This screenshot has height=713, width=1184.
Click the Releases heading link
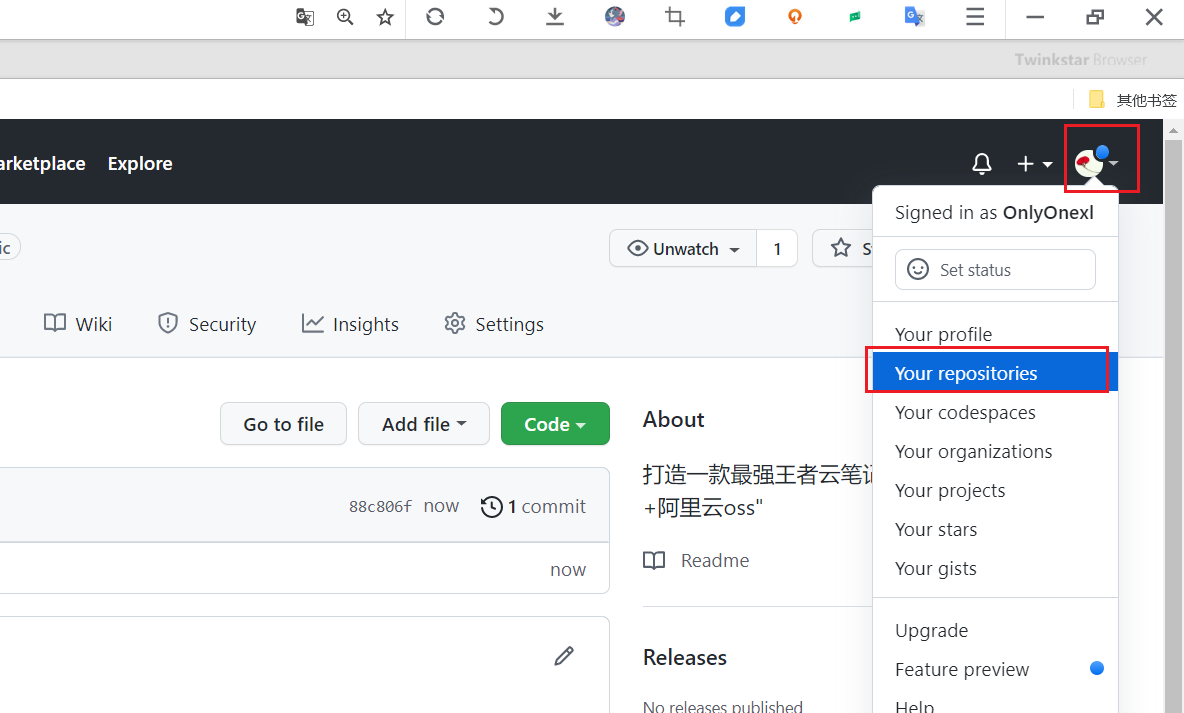click(x=685, y=657)
